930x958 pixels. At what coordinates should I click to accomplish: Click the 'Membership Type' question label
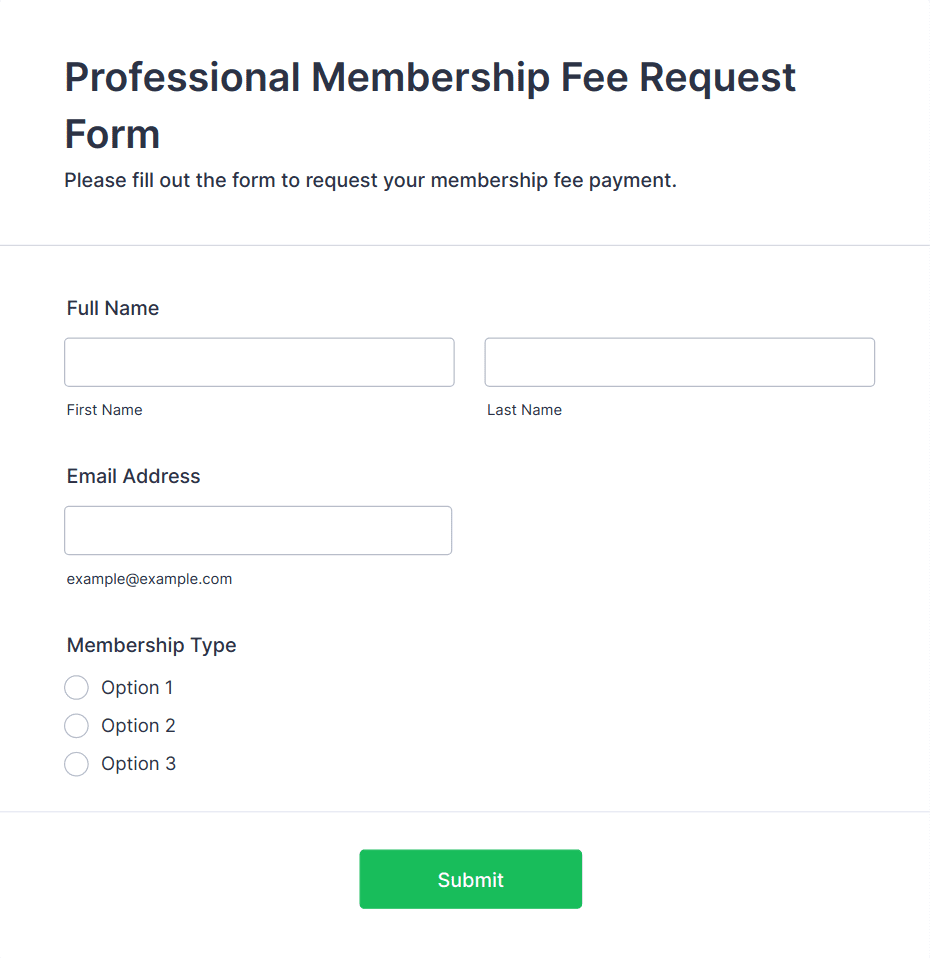(x=152, y=645)
